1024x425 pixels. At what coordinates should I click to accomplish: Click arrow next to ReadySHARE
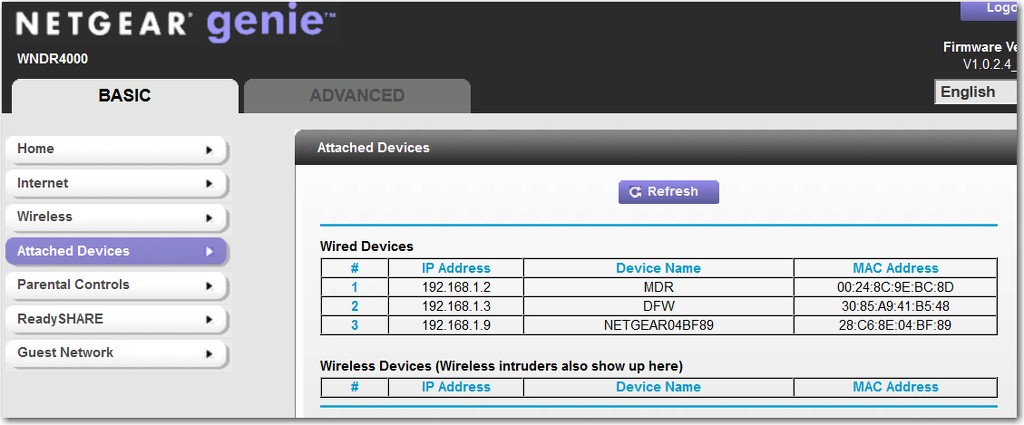209,319
